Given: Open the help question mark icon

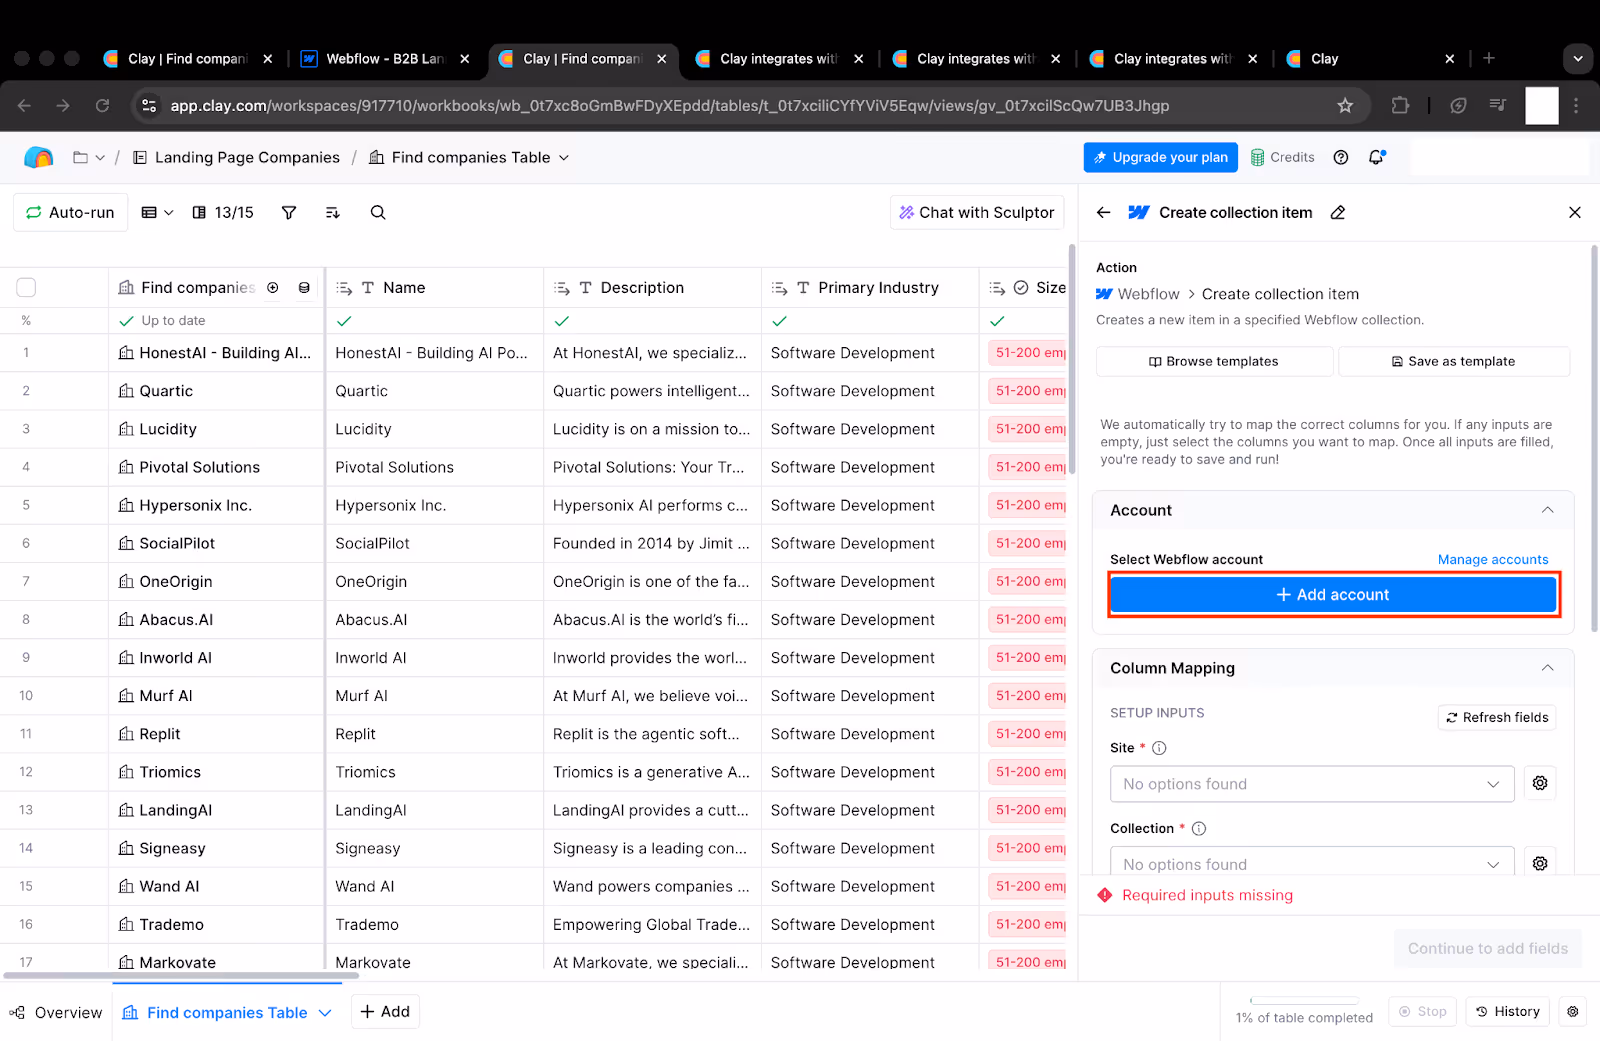Looking at the screenshot, I should click(1341, 157).
